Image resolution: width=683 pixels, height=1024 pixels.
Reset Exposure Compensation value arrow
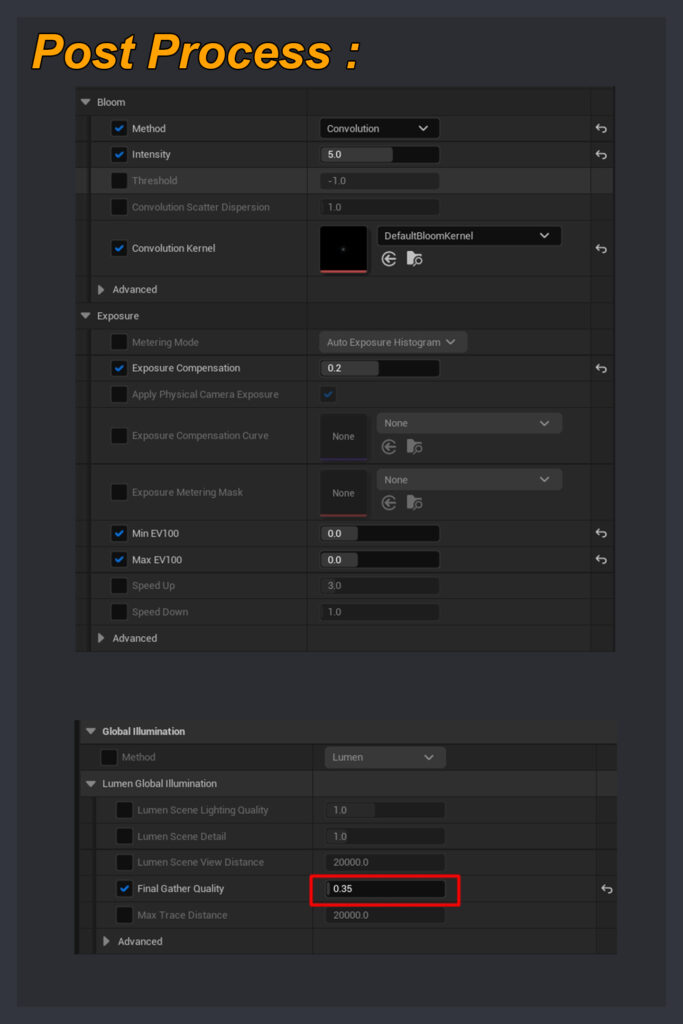coord(601,368)
